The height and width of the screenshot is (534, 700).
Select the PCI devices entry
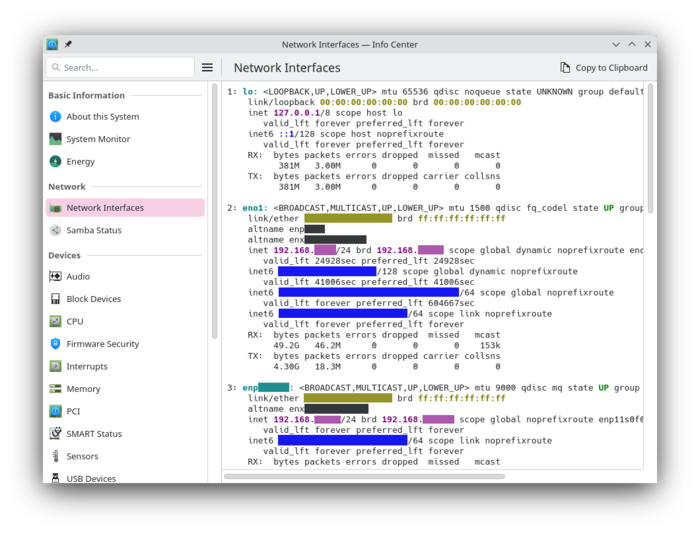73,411
